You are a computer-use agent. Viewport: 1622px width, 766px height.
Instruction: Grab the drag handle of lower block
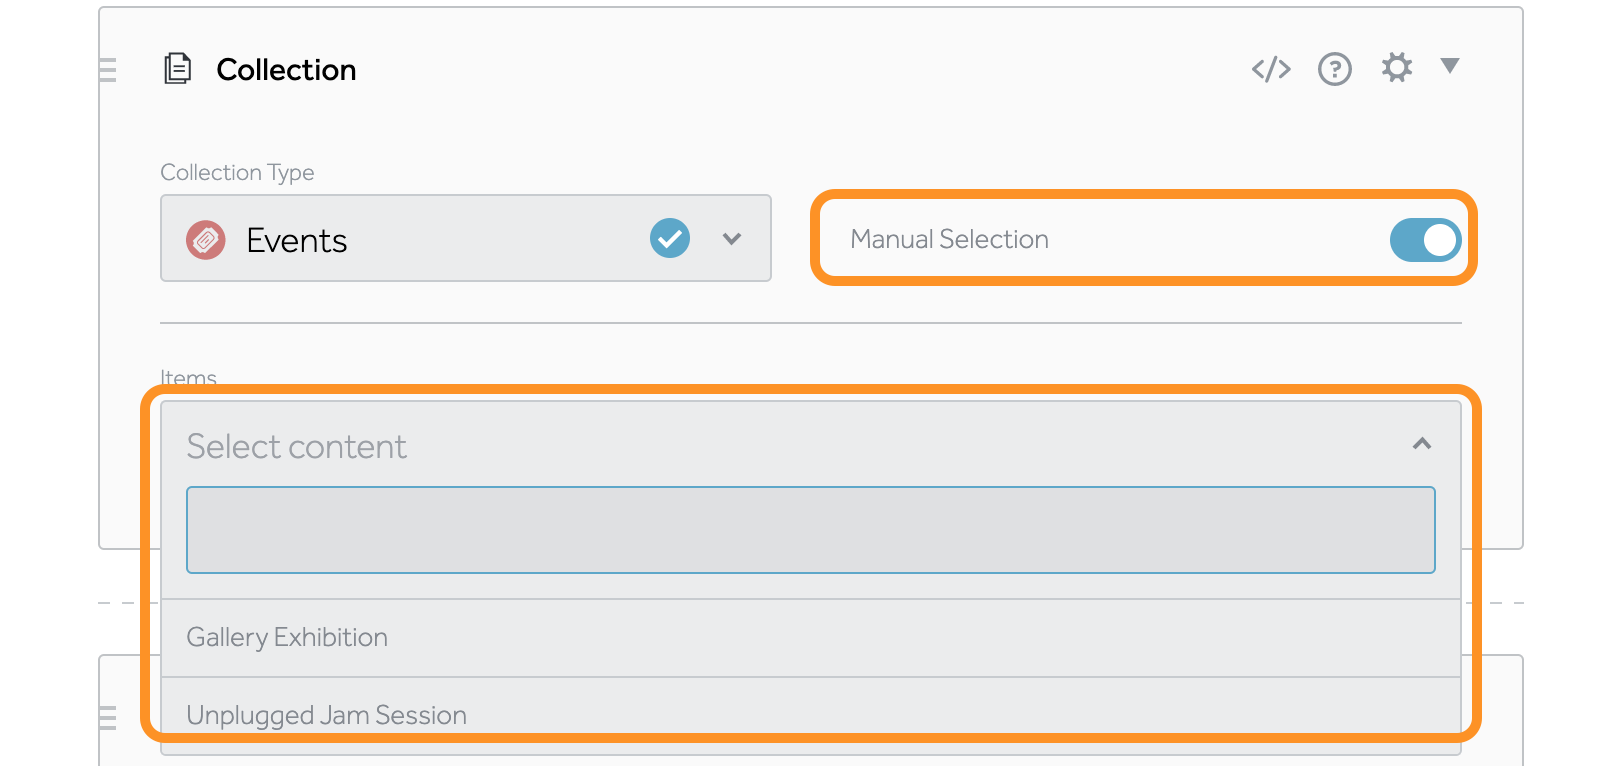(x=108, y=717)
